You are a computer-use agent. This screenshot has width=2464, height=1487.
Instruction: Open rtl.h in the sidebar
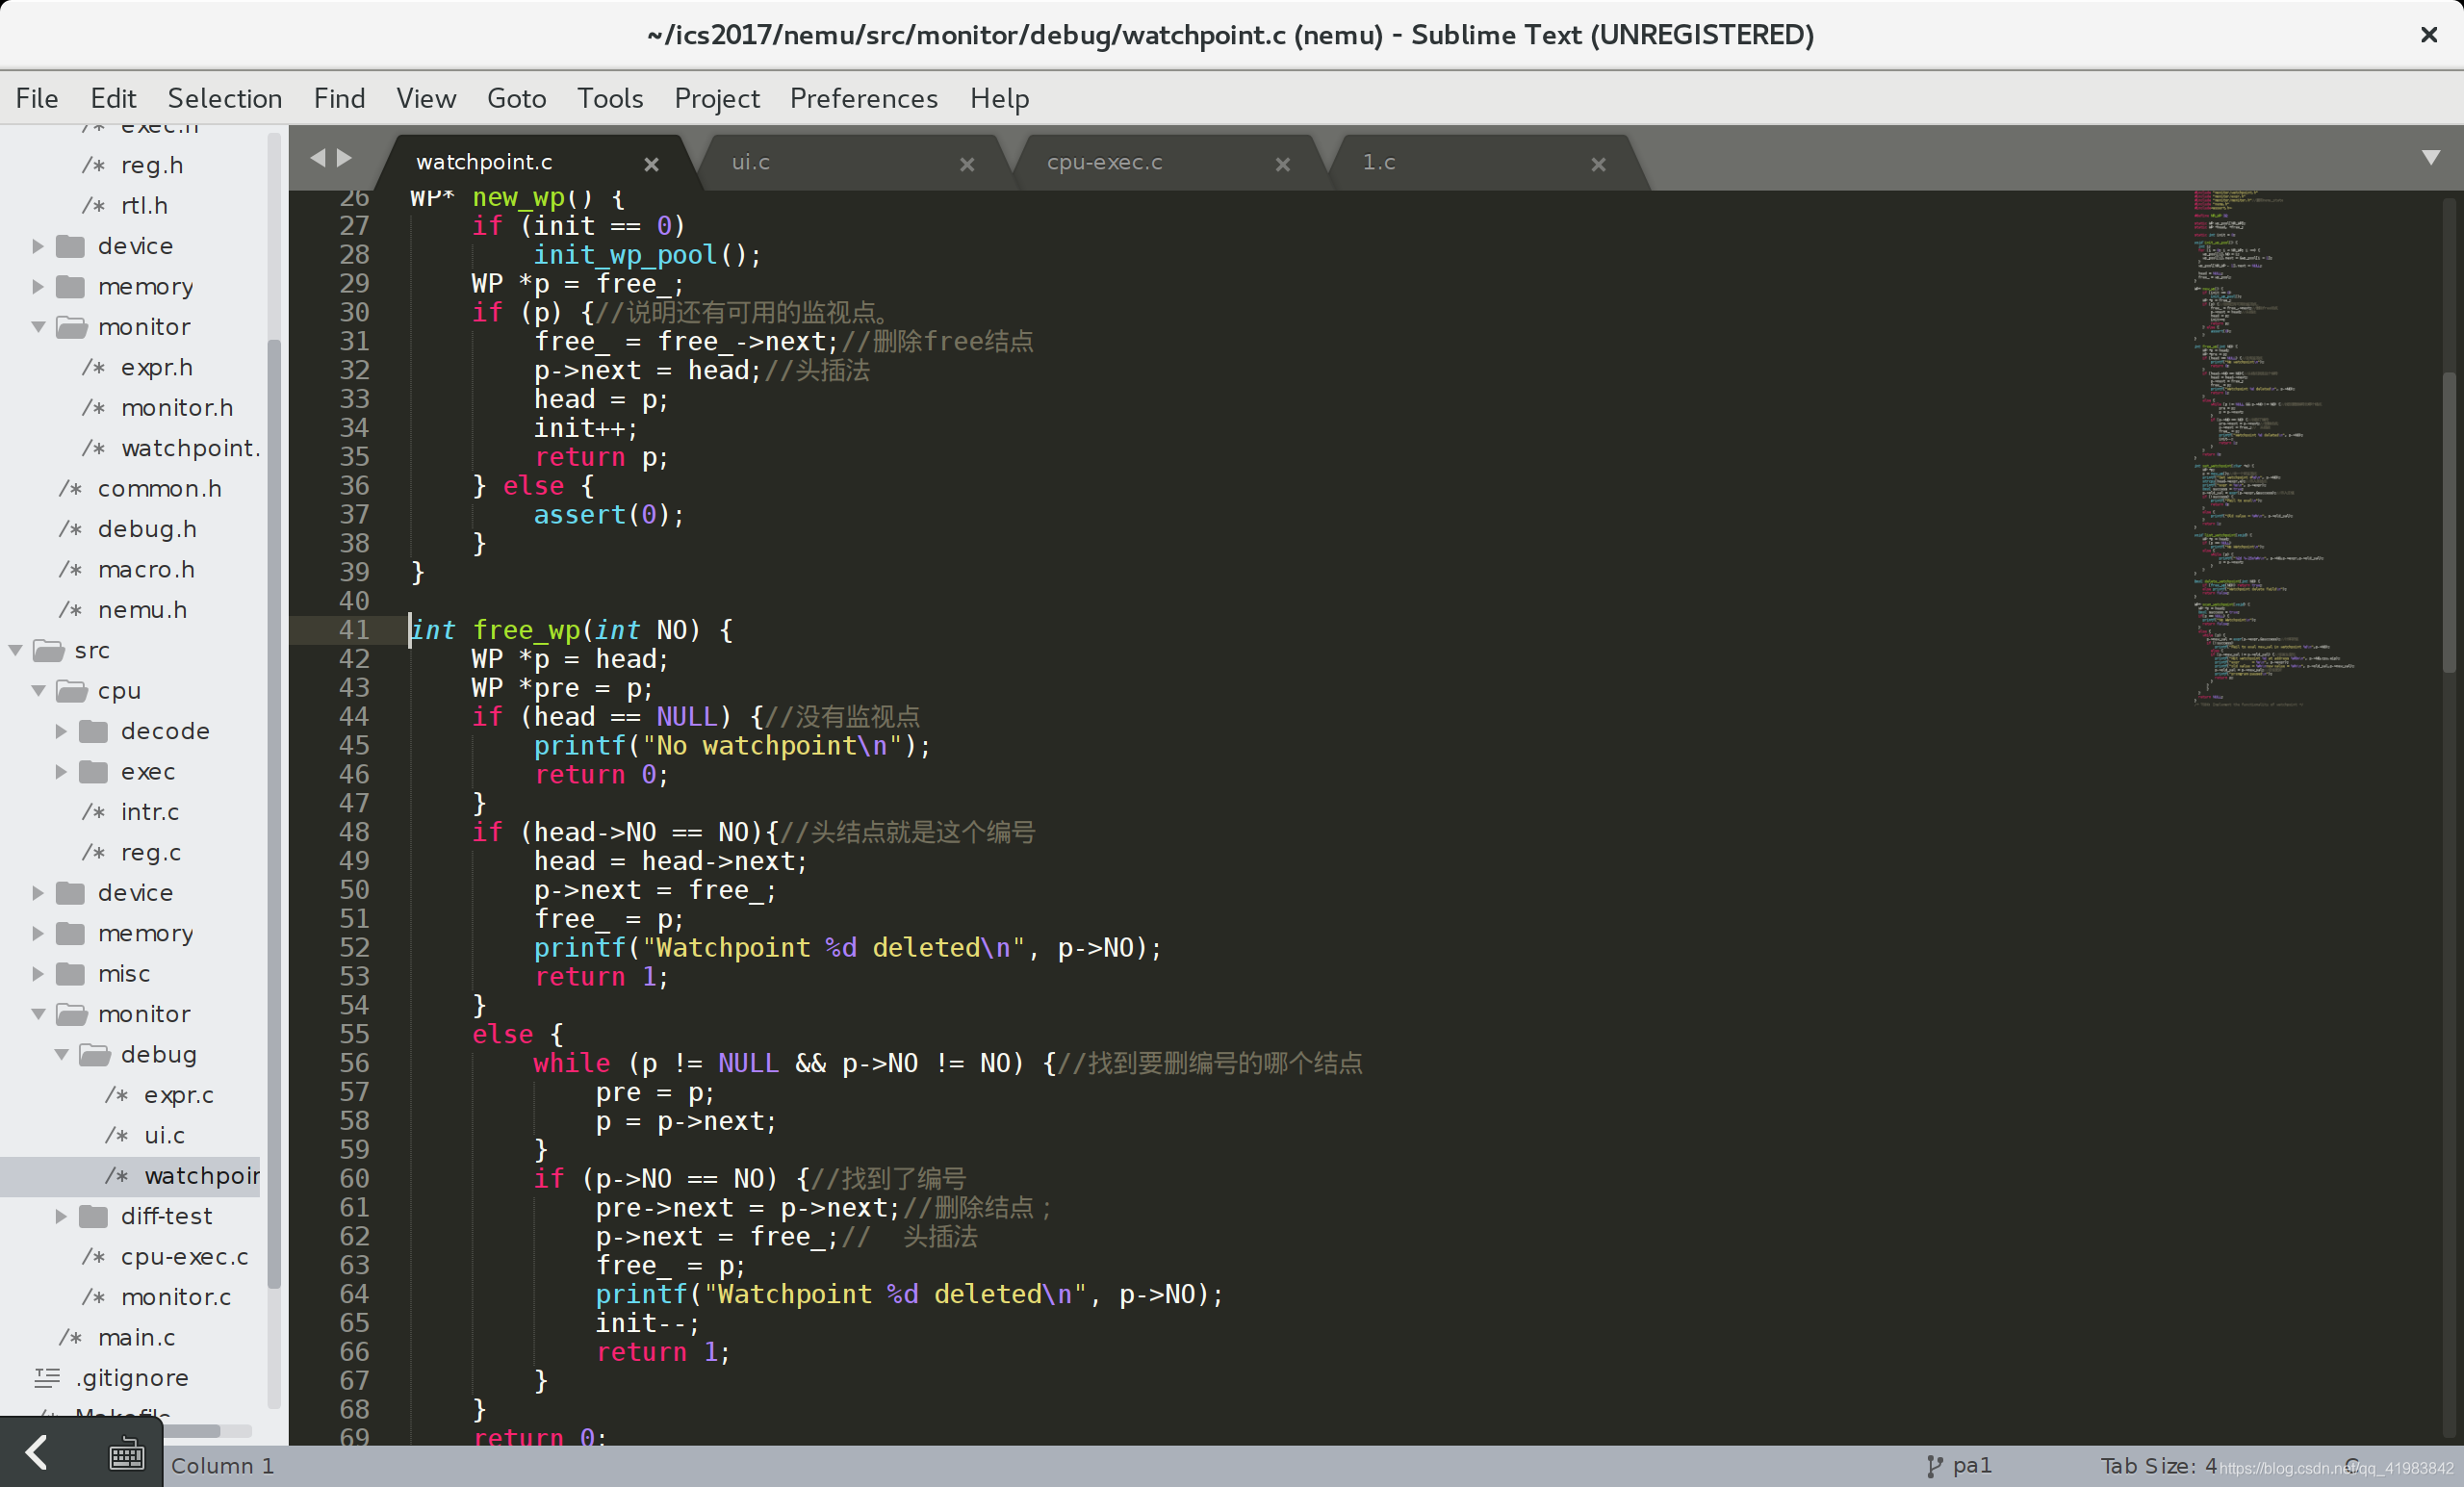[144, 206]
